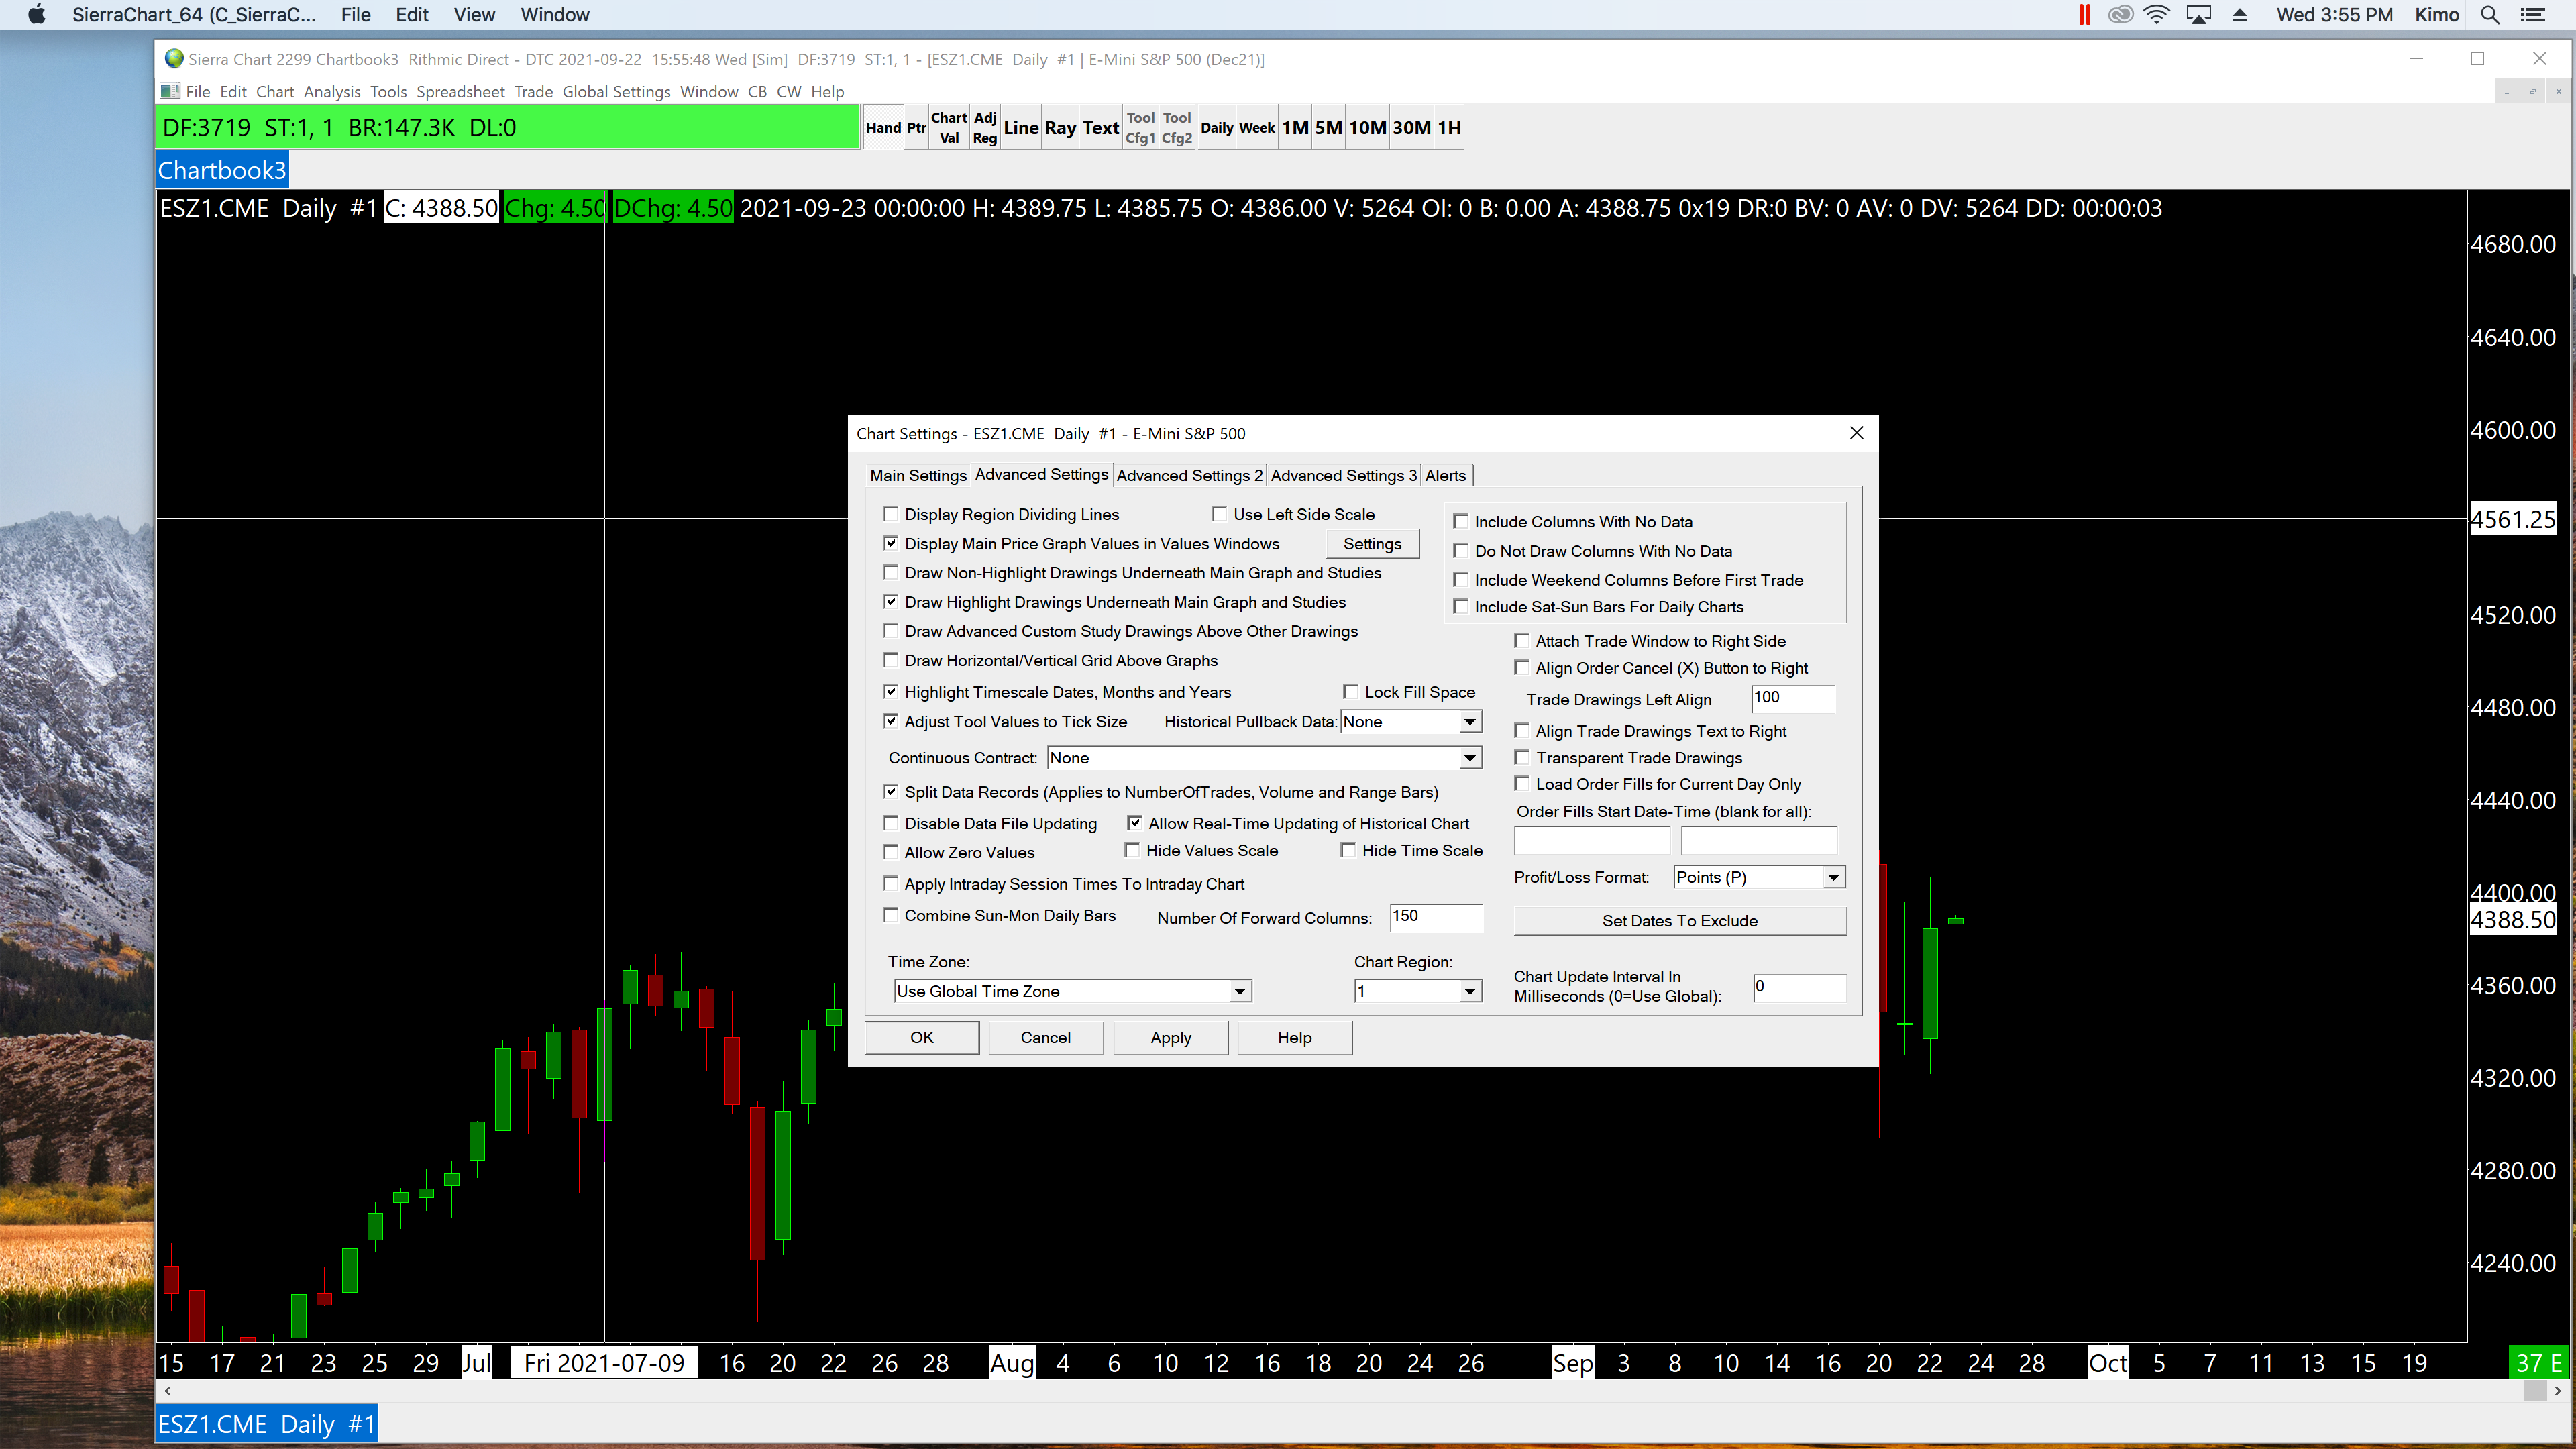Switch chart to Daily timeframe button
The width and height of the screenshot is (2576, 1449).
point(1217,128)
